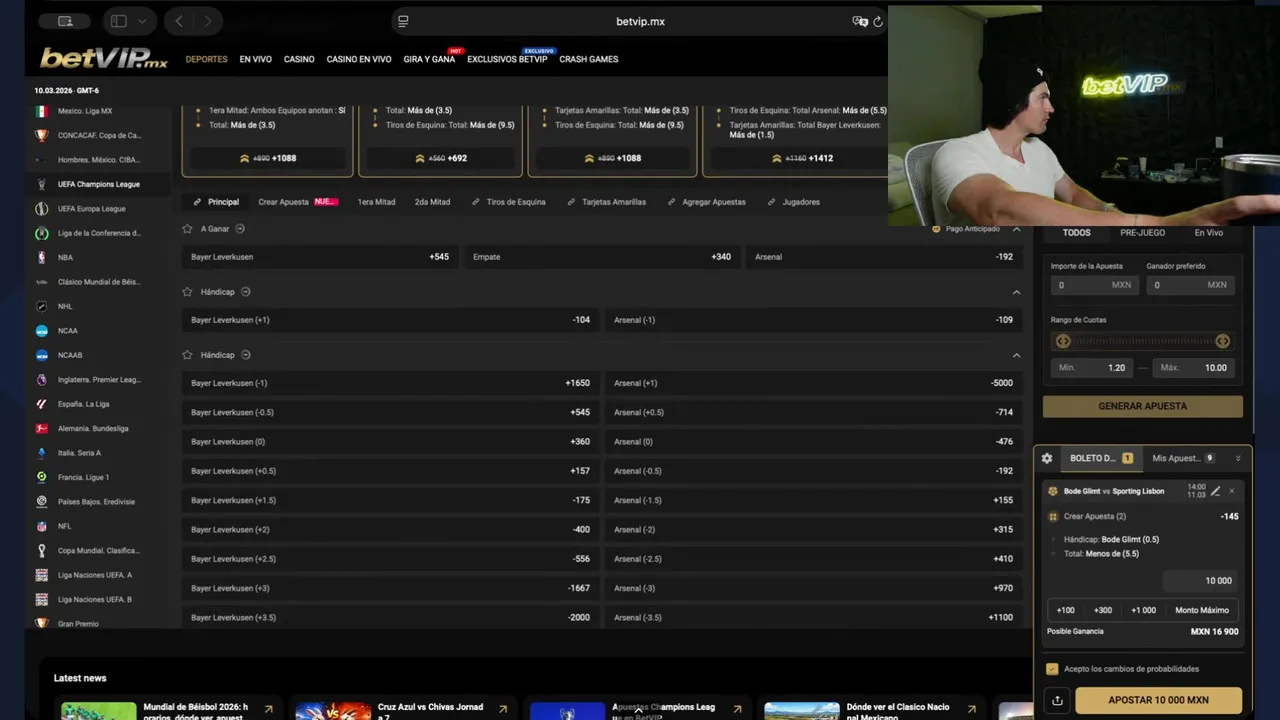Collapse the A Ganar market section
Image resolution: width=1280 pixels, height=720 pixels.
coord(1016,229)
